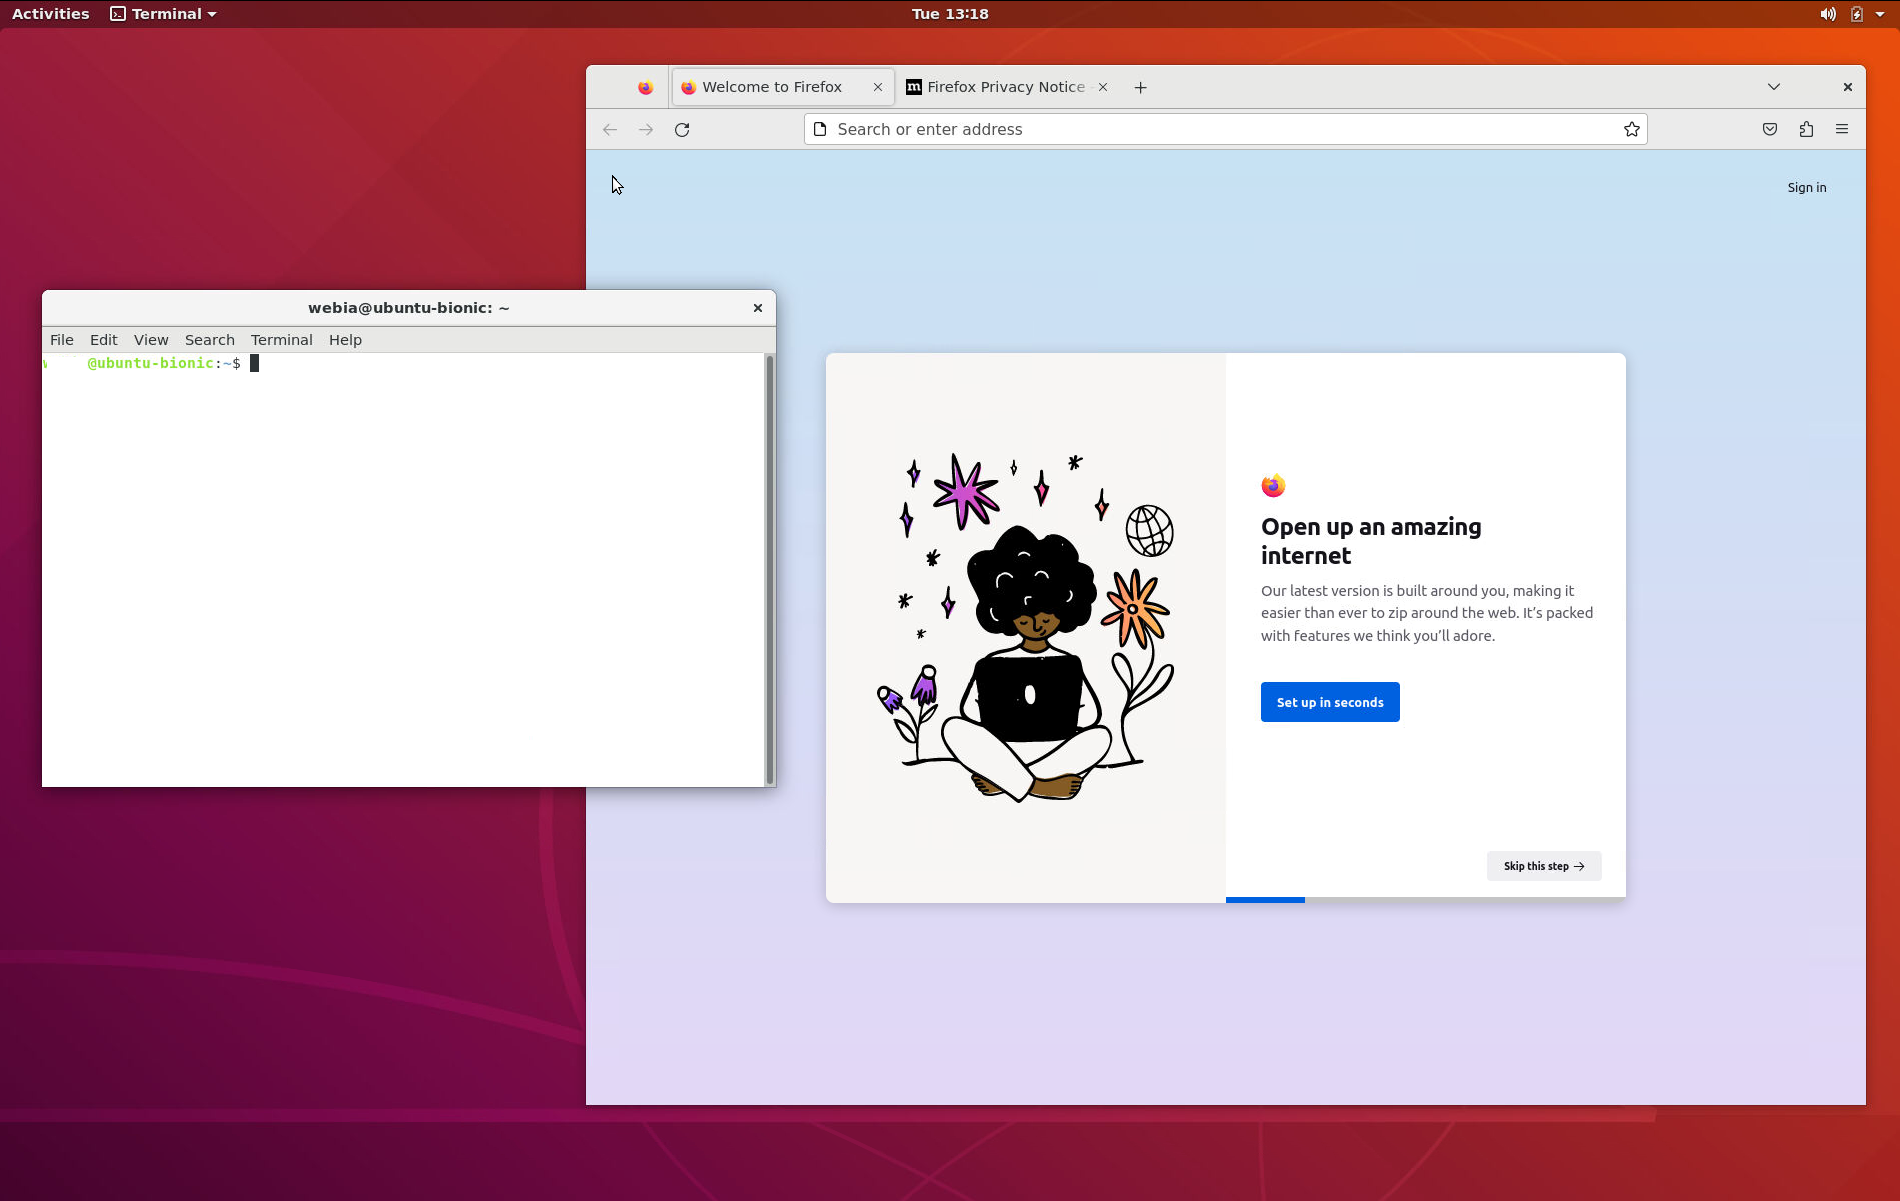This screenshot has width=1900, height=1201.
Task: Open the terminal View menu
Action: pyautogui.click(x=151, y=340)
